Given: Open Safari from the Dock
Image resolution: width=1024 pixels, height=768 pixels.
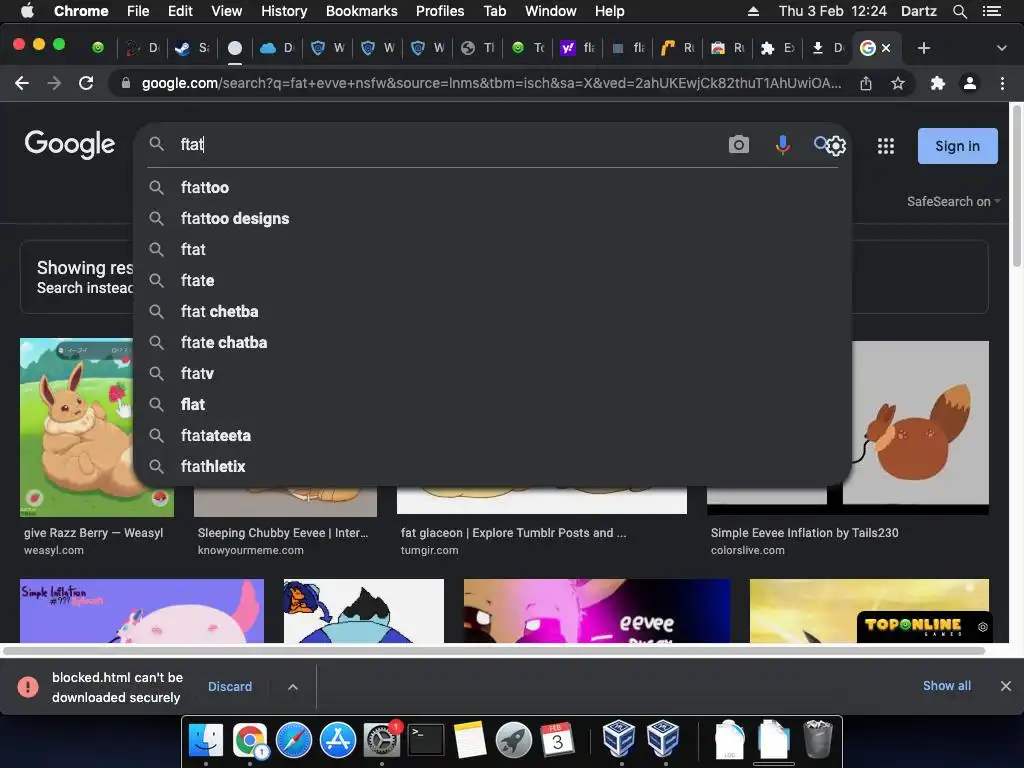Looking at the screenshot, I should [294, 740].
